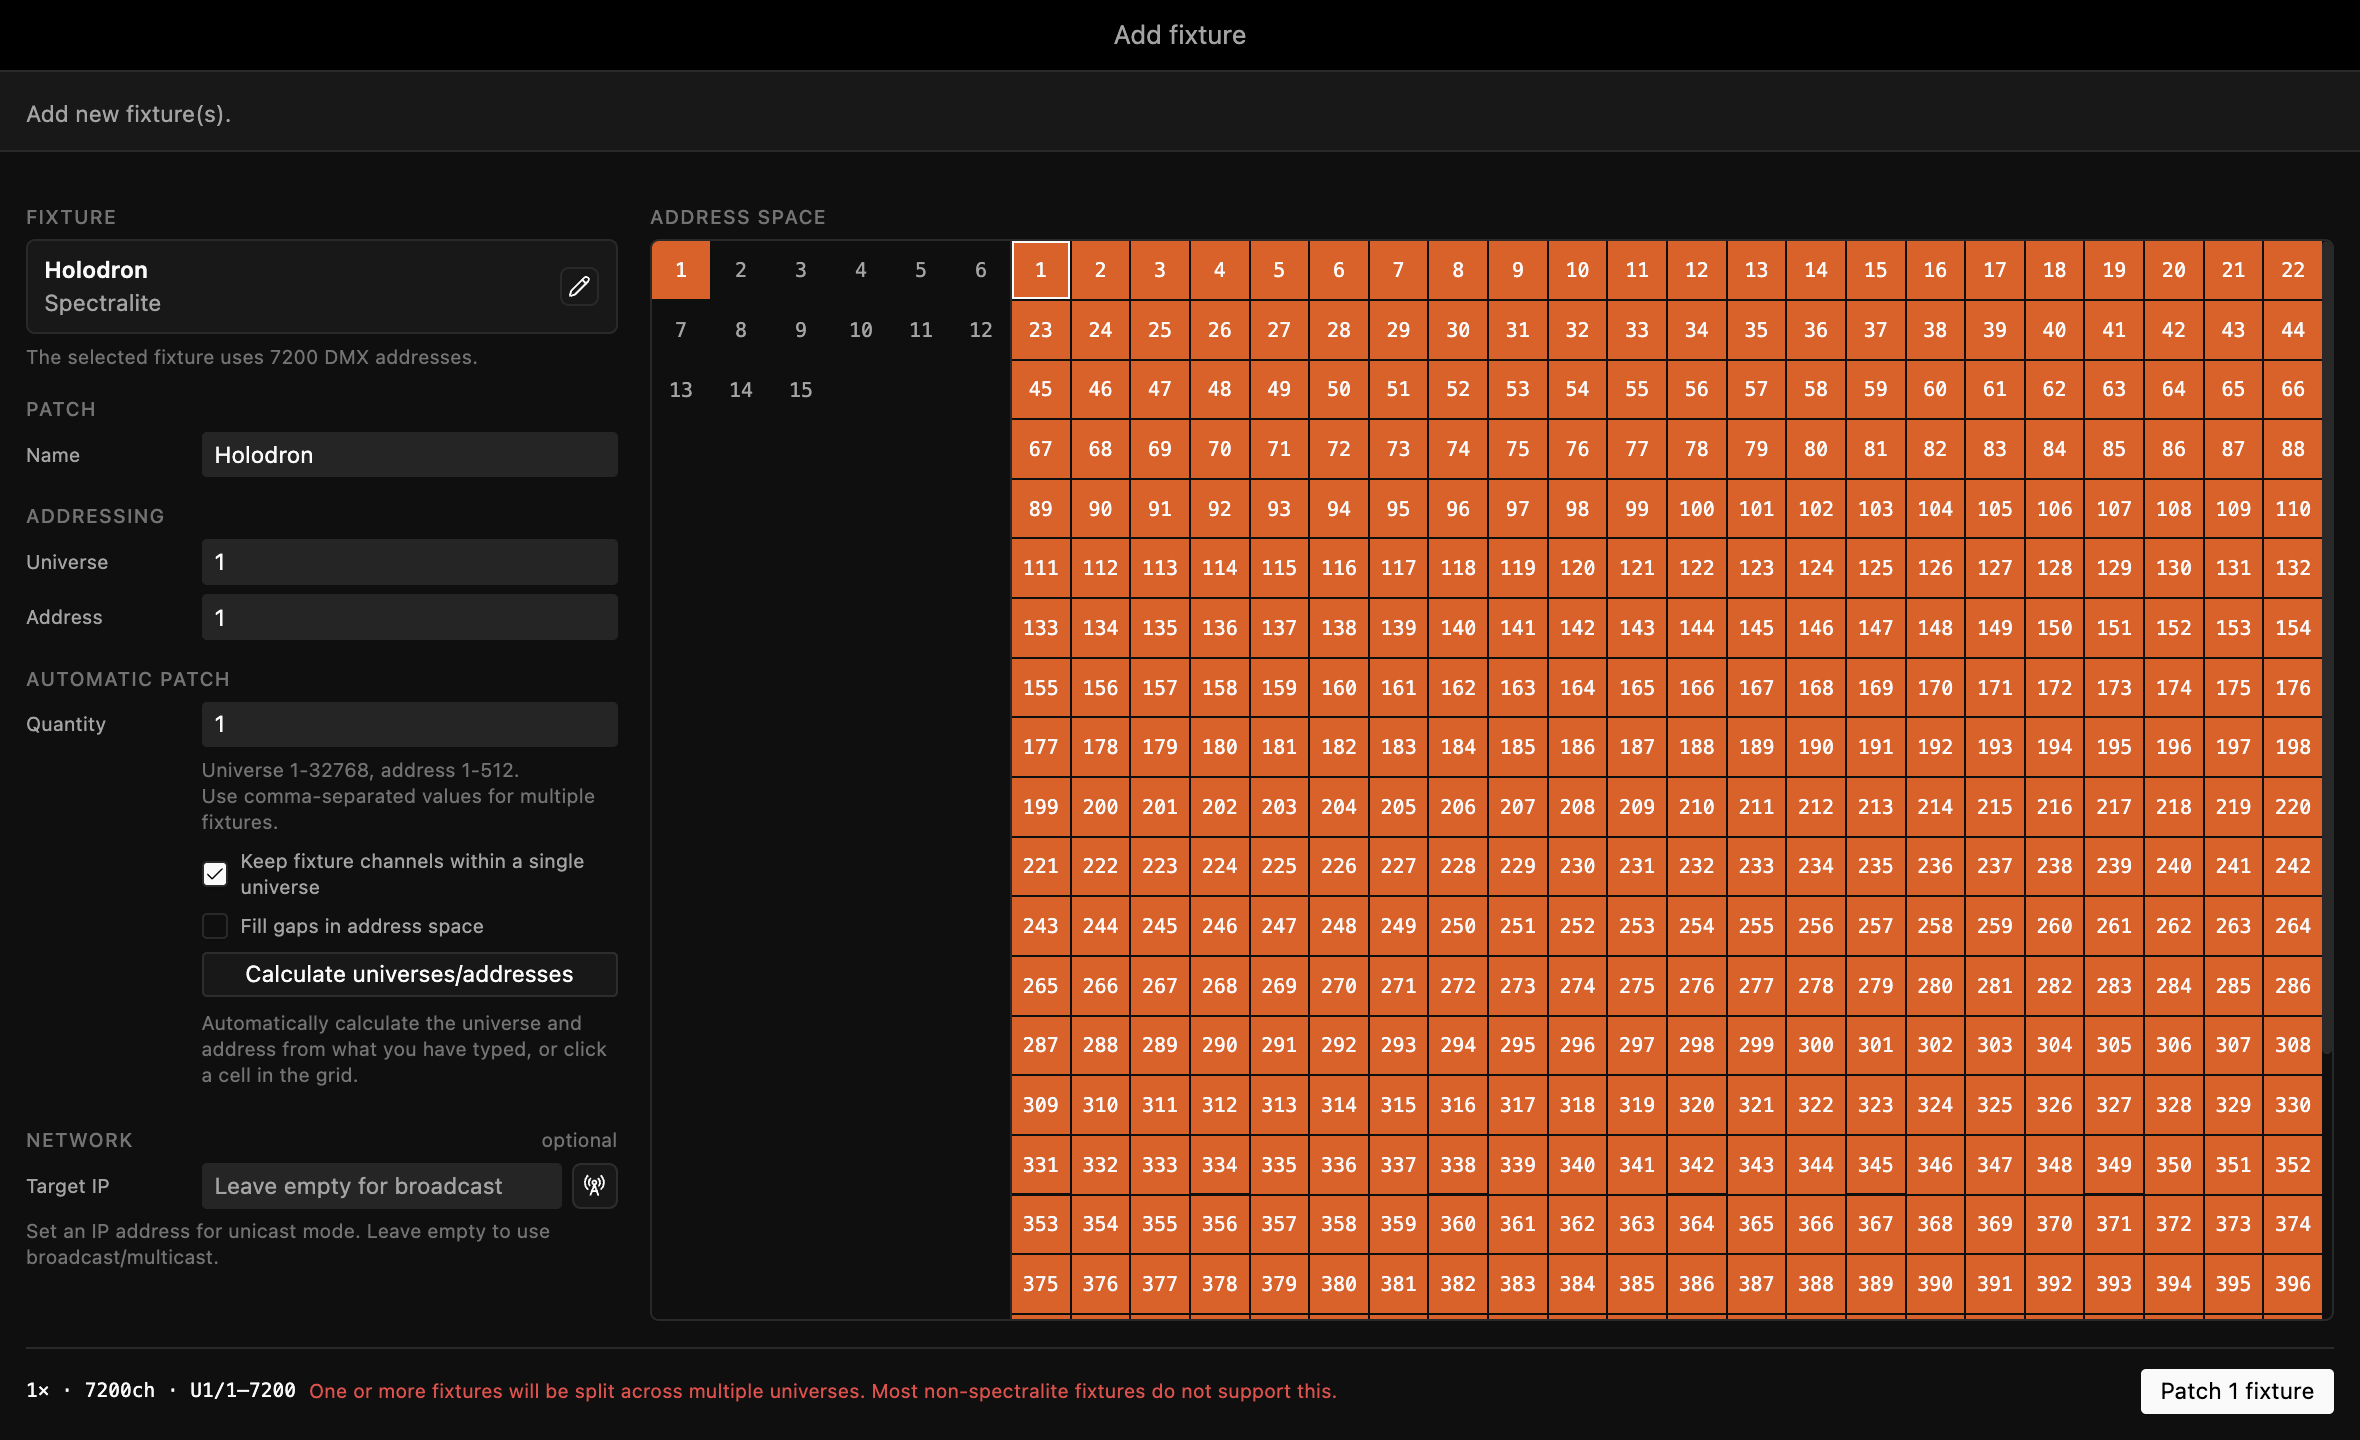
Task: Click address cell 128 in the grid
Action: pos(2055,568)
